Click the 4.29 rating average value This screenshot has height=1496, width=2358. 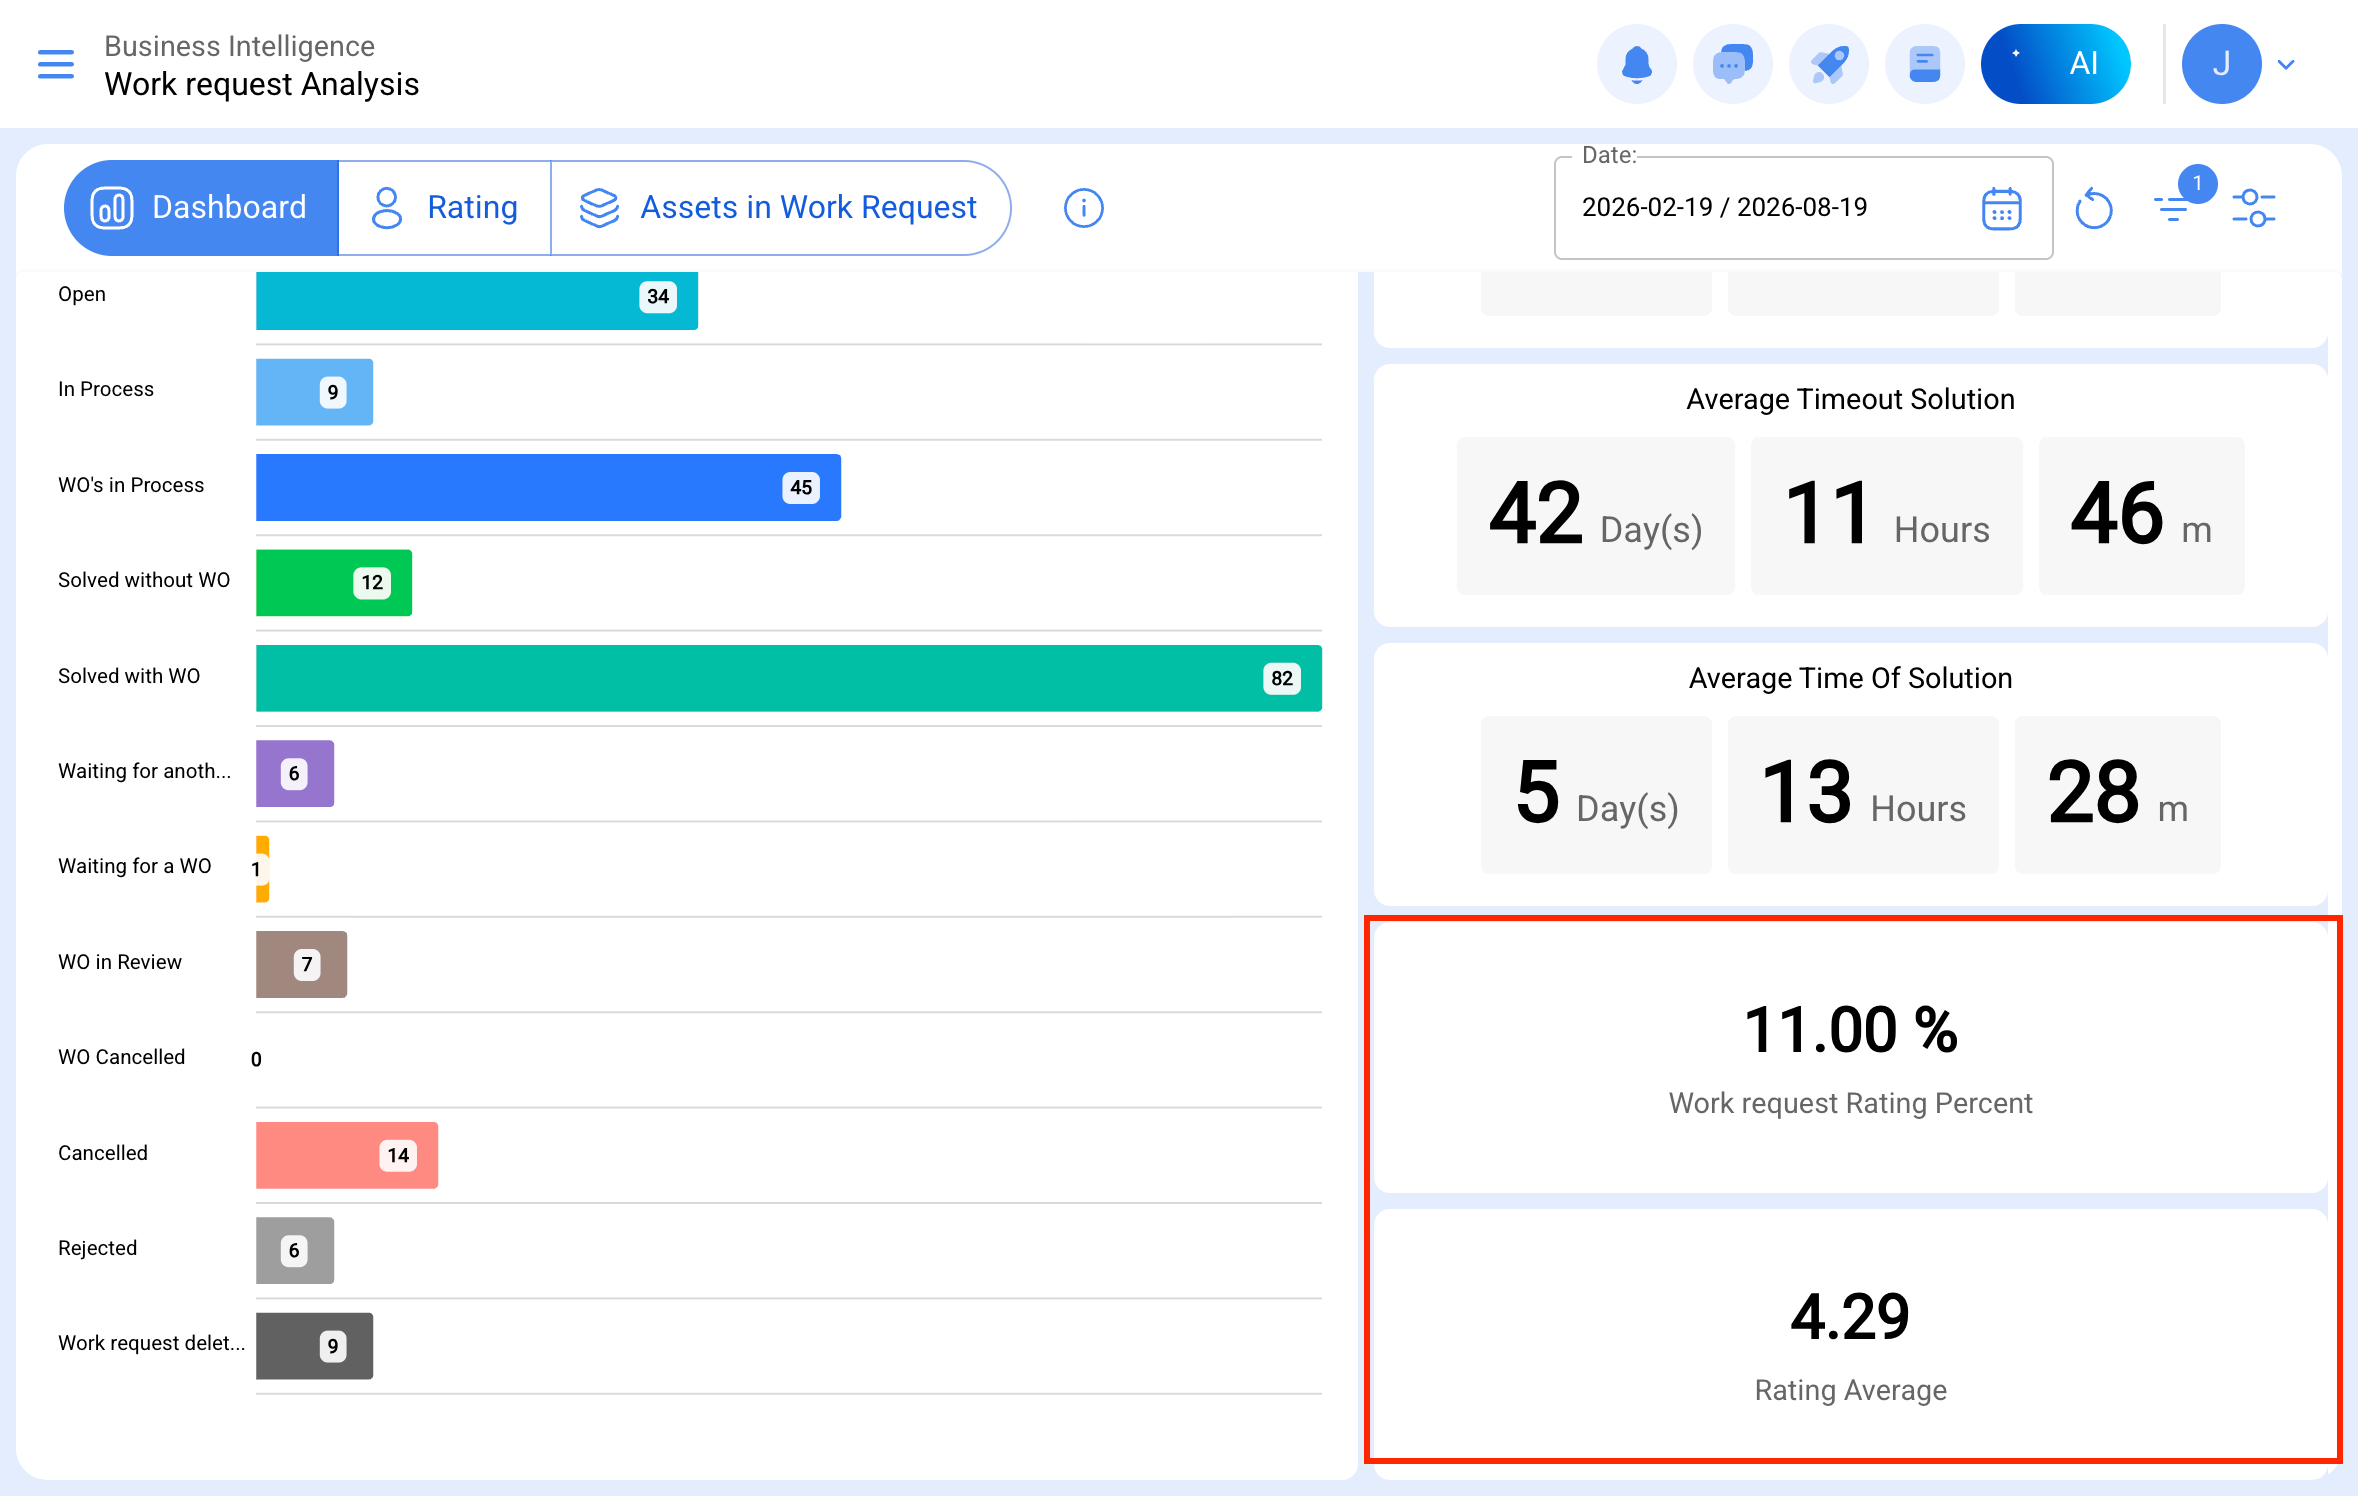[1850, 1316]
